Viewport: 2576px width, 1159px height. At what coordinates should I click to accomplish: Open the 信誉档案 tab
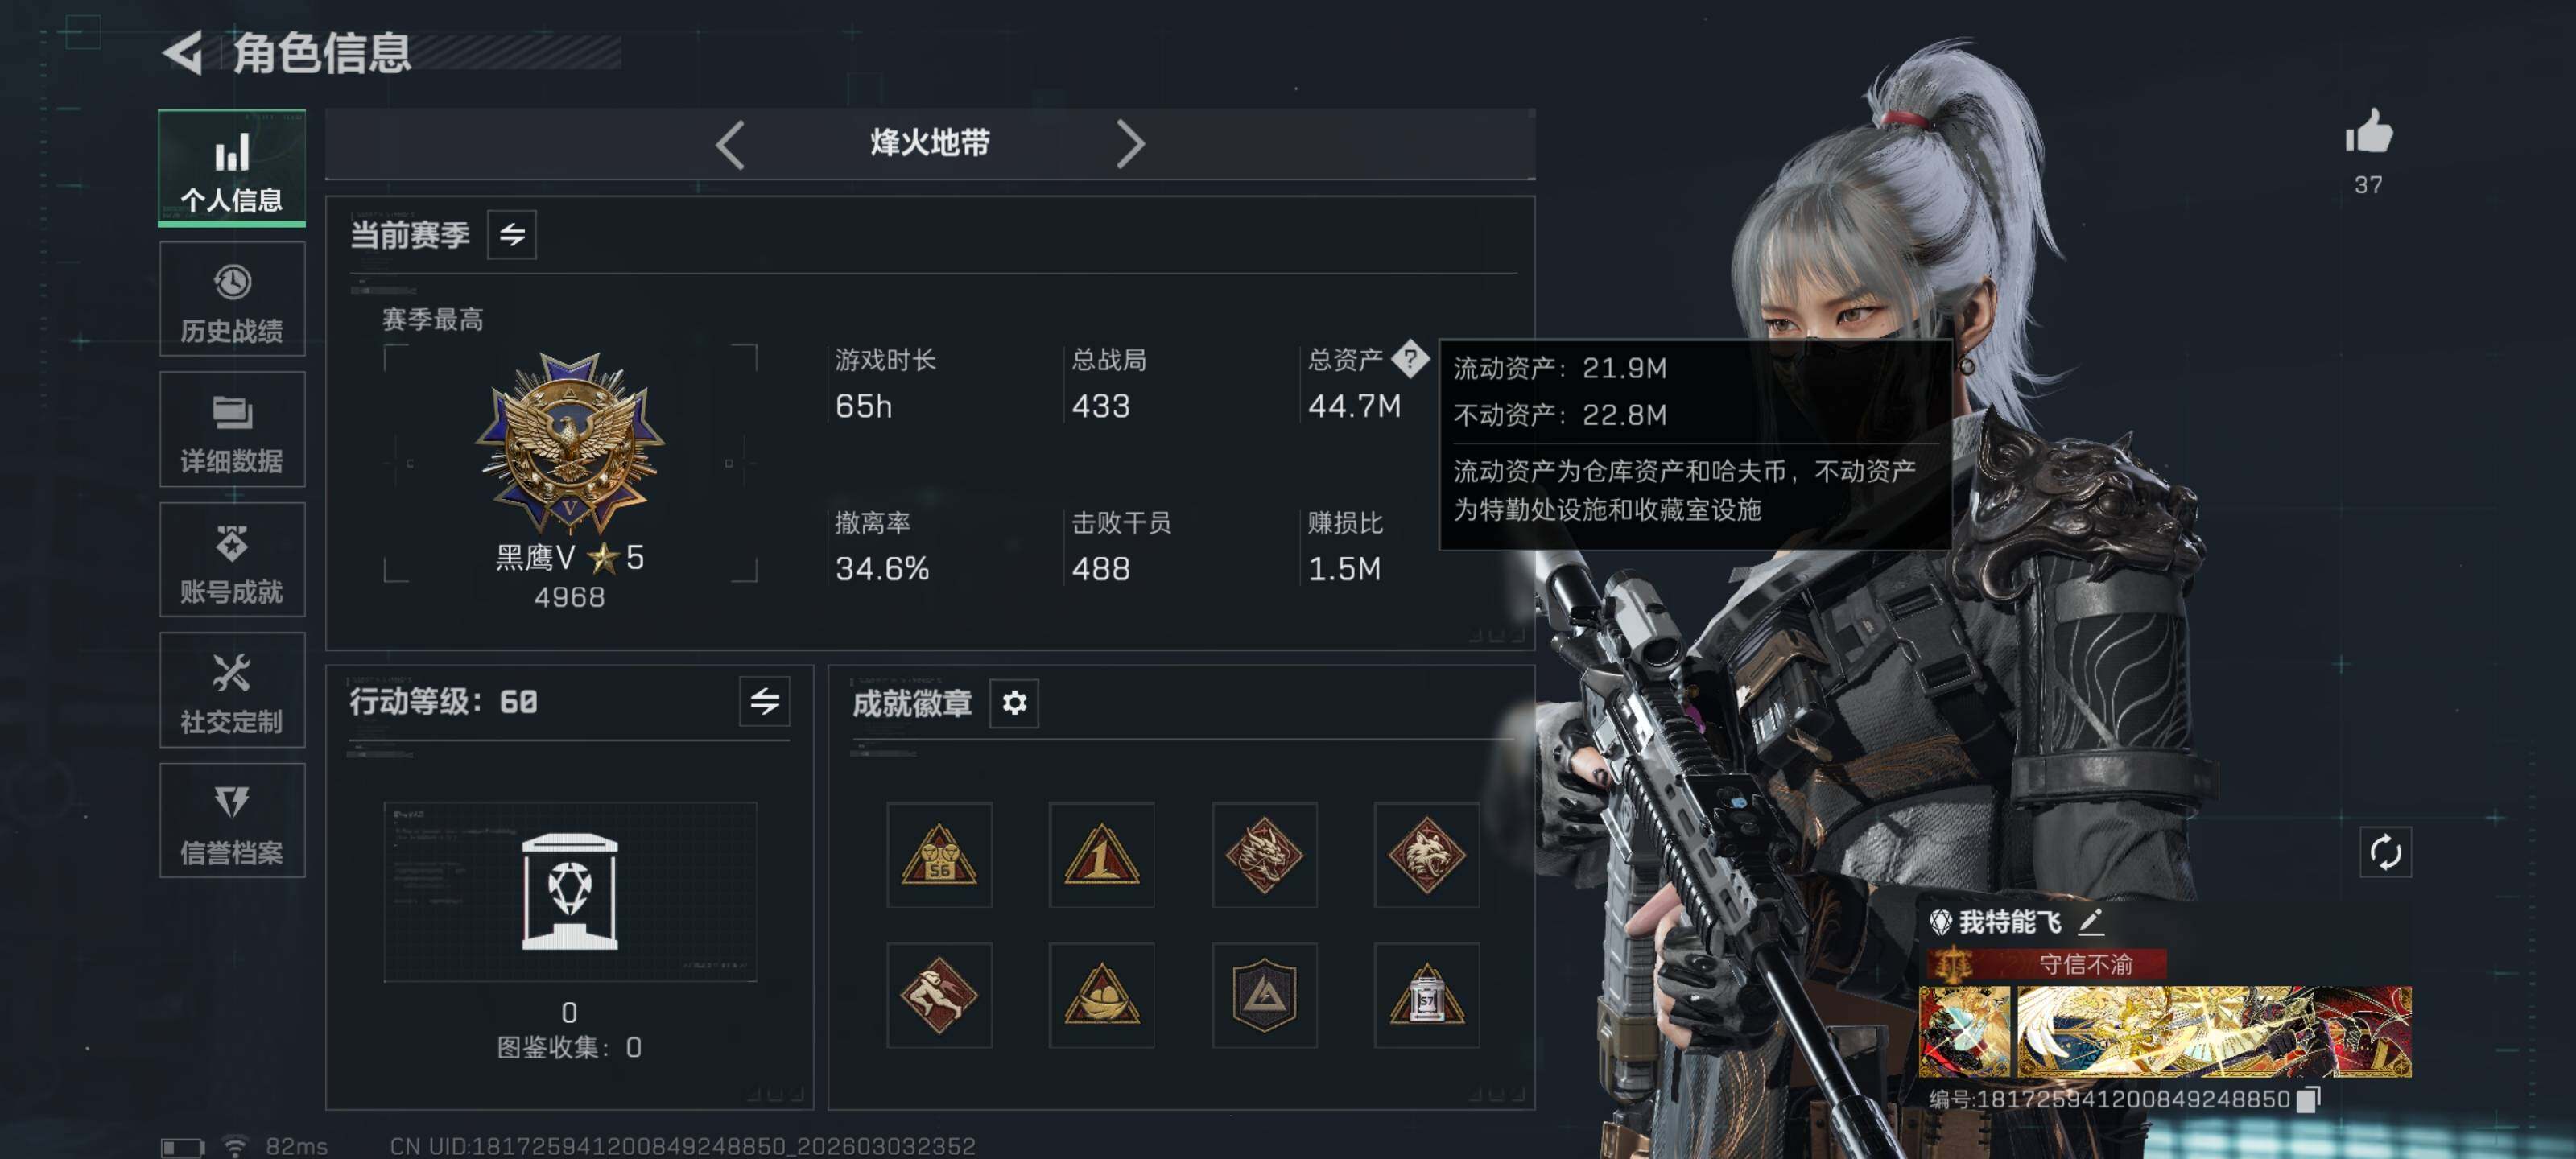point(232,821)
